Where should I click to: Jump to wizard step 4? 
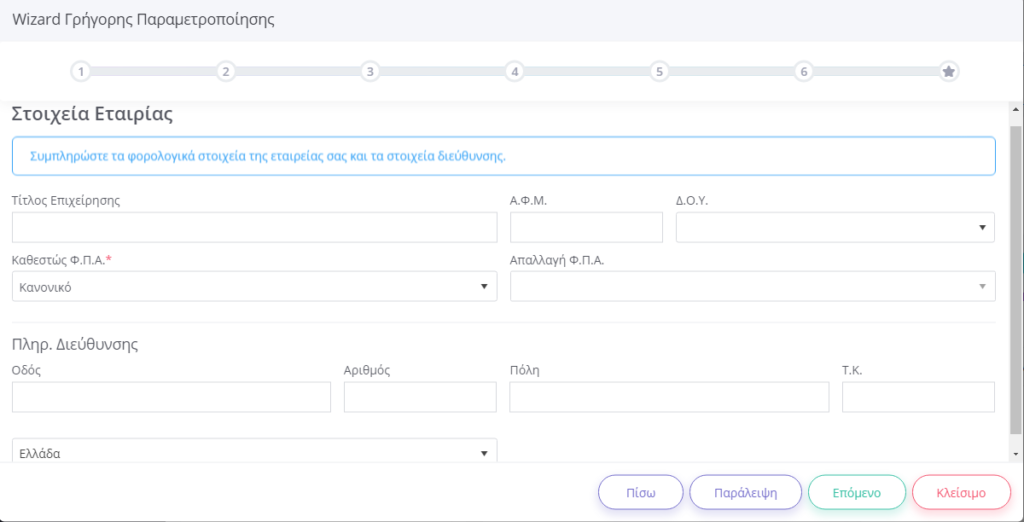tap(514, 71)
